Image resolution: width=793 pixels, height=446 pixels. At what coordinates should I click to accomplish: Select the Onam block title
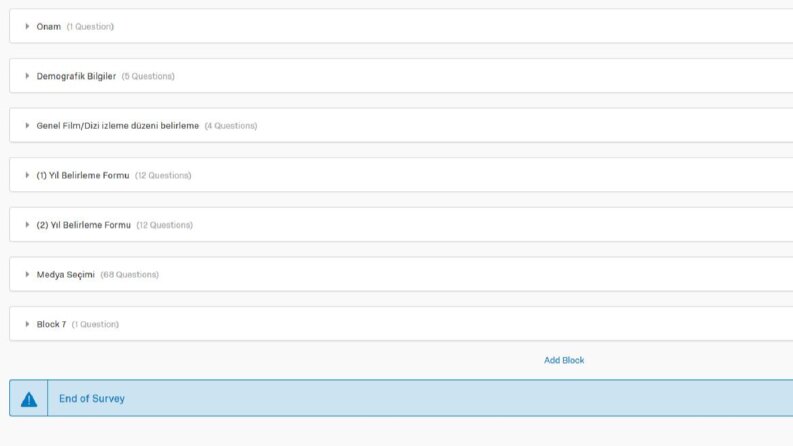[49, 26]
